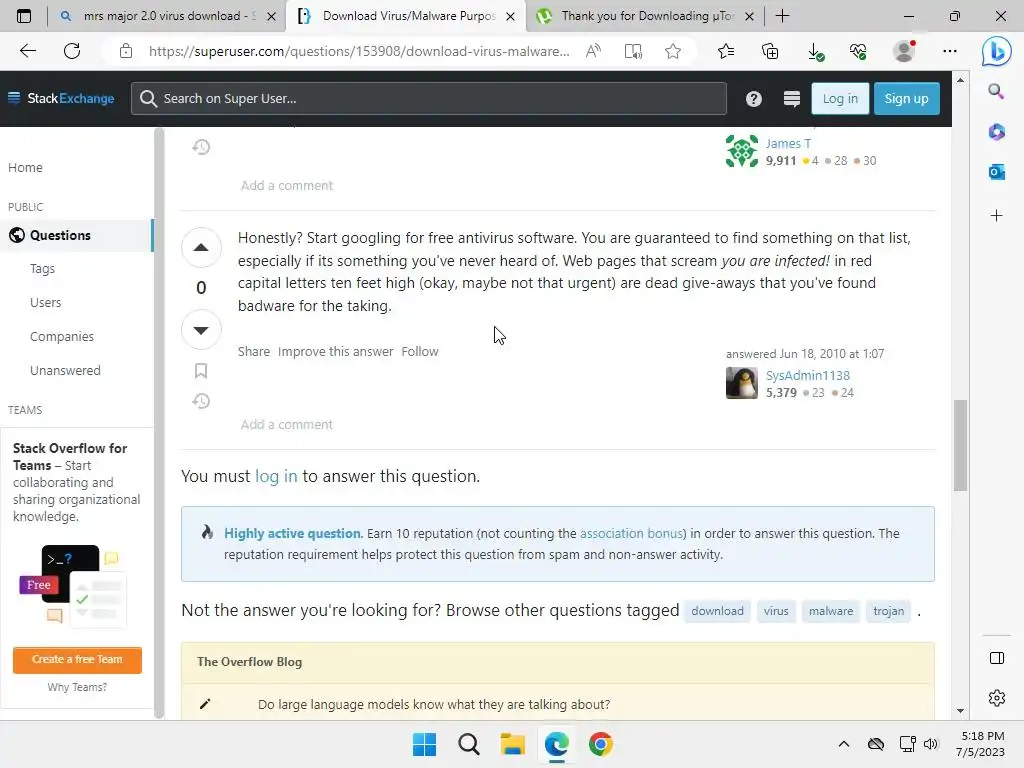
Task: Open Questions in left navigation
Action: (x=76, y=235)
